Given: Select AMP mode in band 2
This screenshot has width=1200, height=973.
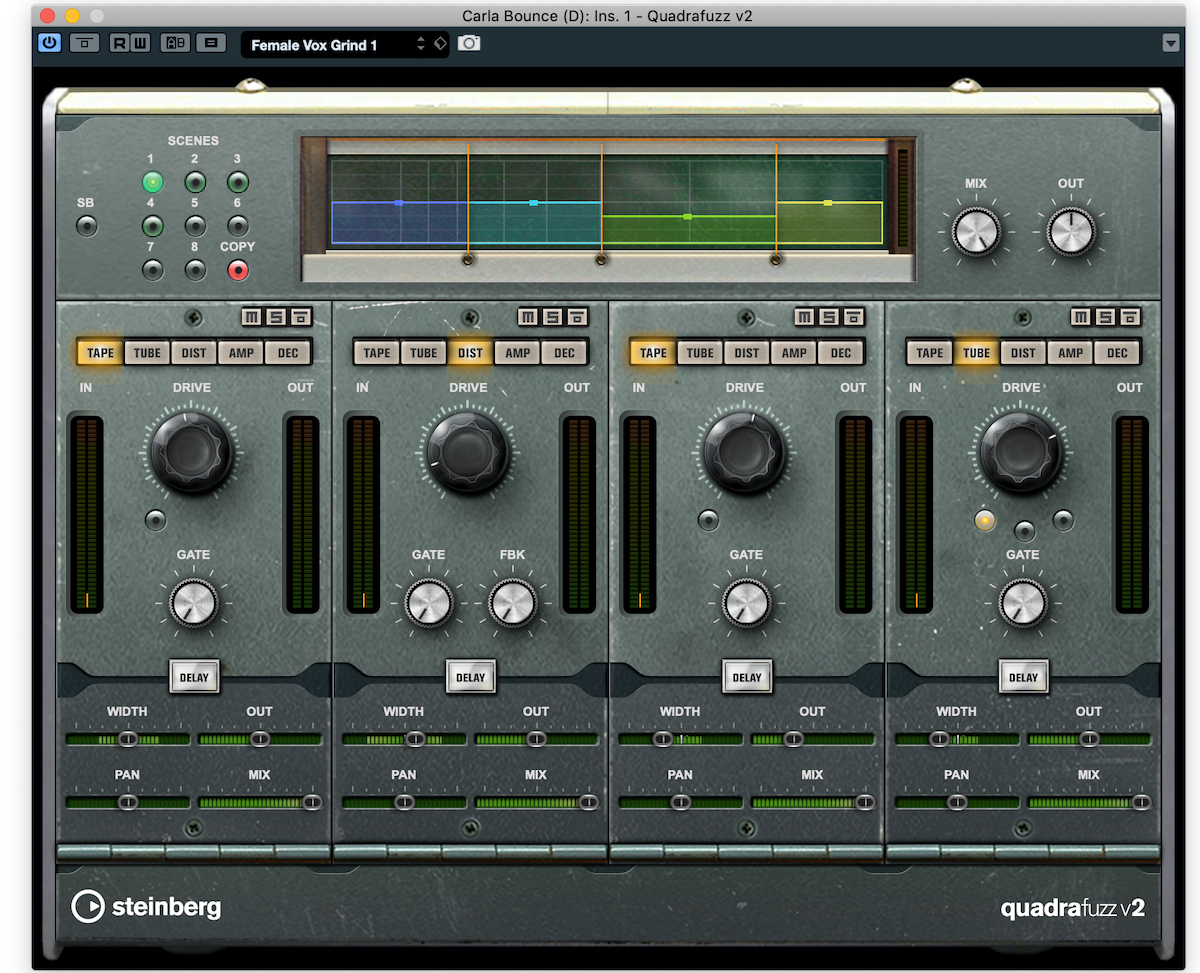Looking at the screenshot, I should click(x=518, y=352).
